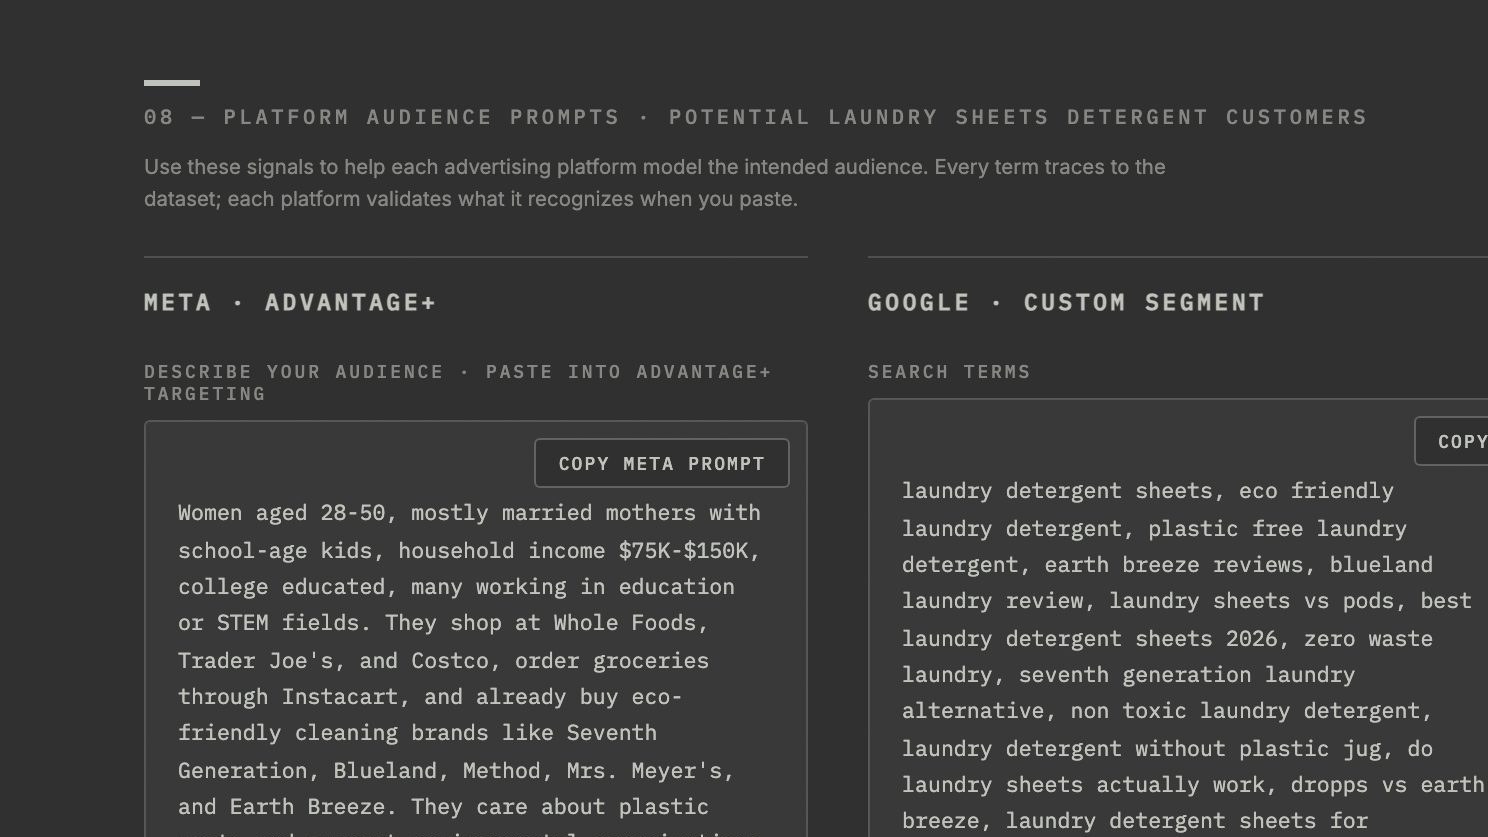This screenshot has height=837, width=1488.
Task: Click the line 'alternative, non toxic laundry detergent,'
Action: coord(1167,711)
